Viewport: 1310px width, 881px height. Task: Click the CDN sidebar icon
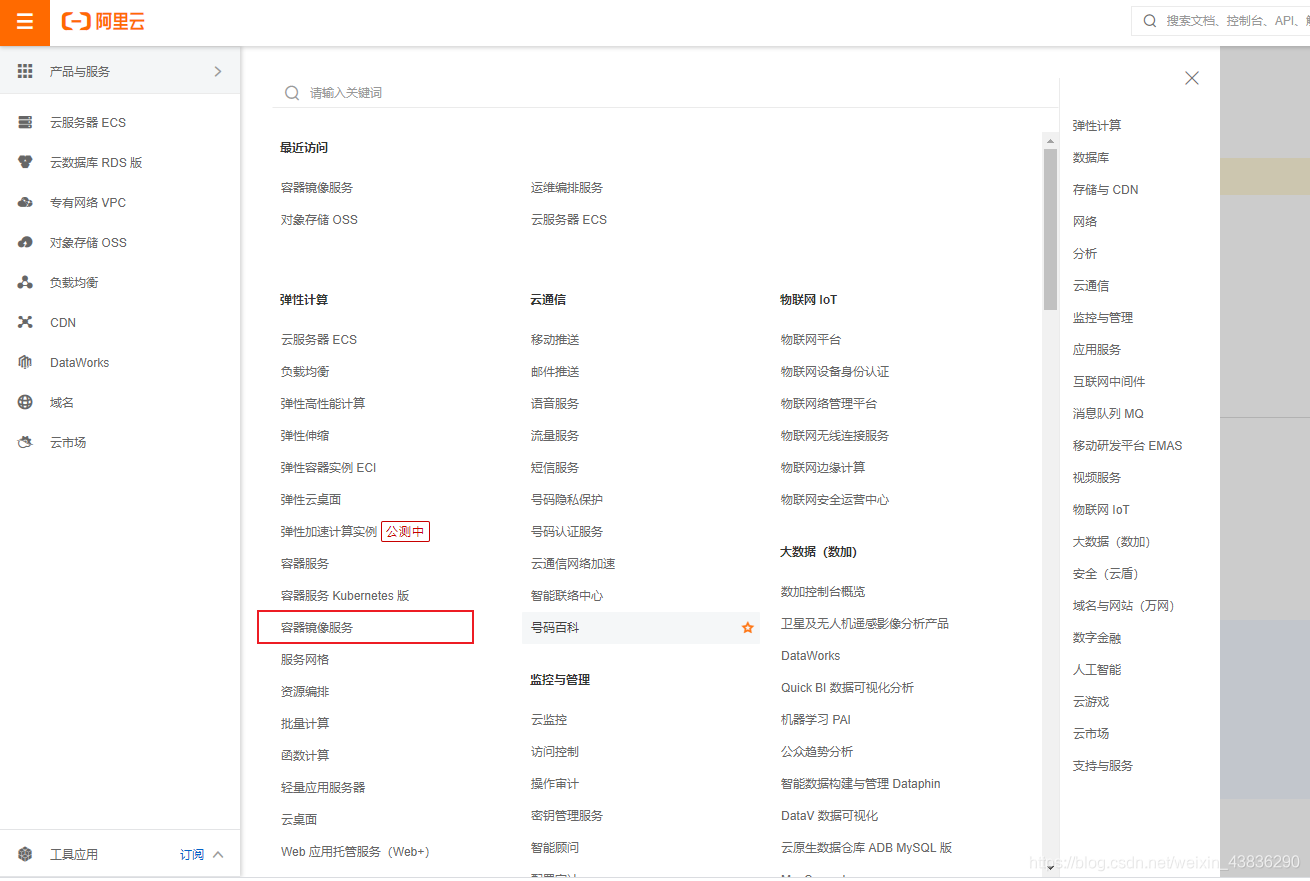[x=25, y=322]
